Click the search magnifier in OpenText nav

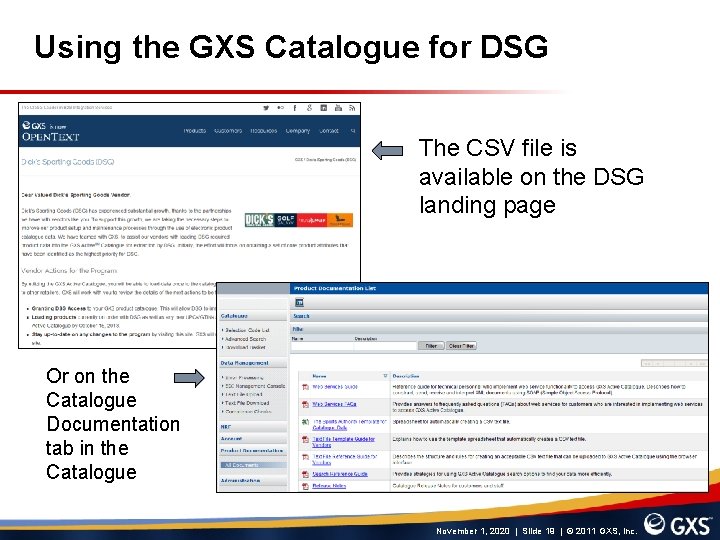coord(353,131)
